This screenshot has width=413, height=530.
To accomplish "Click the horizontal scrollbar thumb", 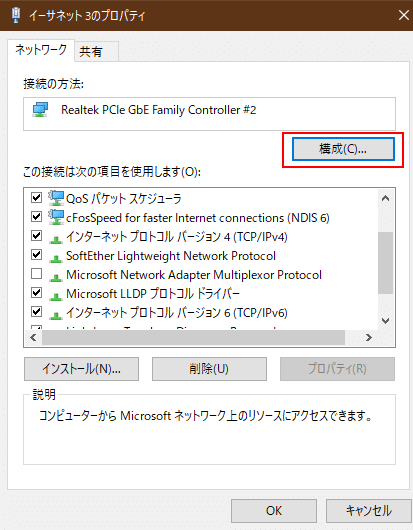I will 193,337.
